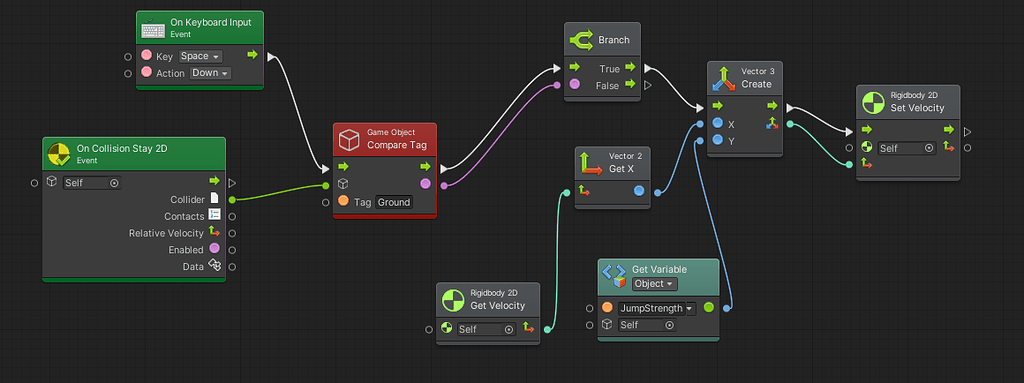Open the Object kind dropdown on Get Variable
Screen dimensions: 1024x383
click(x=654, y=284)
